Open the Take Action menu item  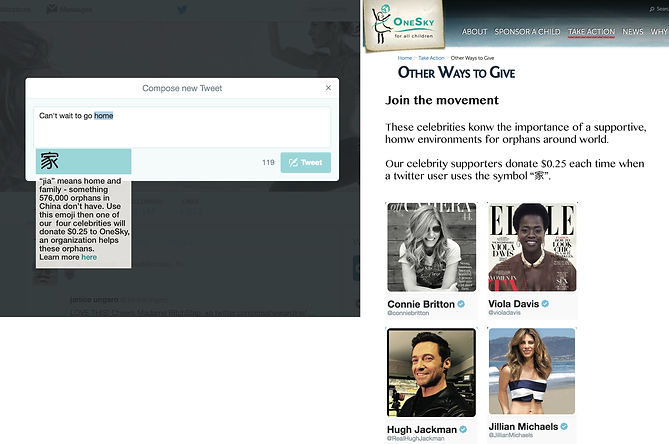591,32
